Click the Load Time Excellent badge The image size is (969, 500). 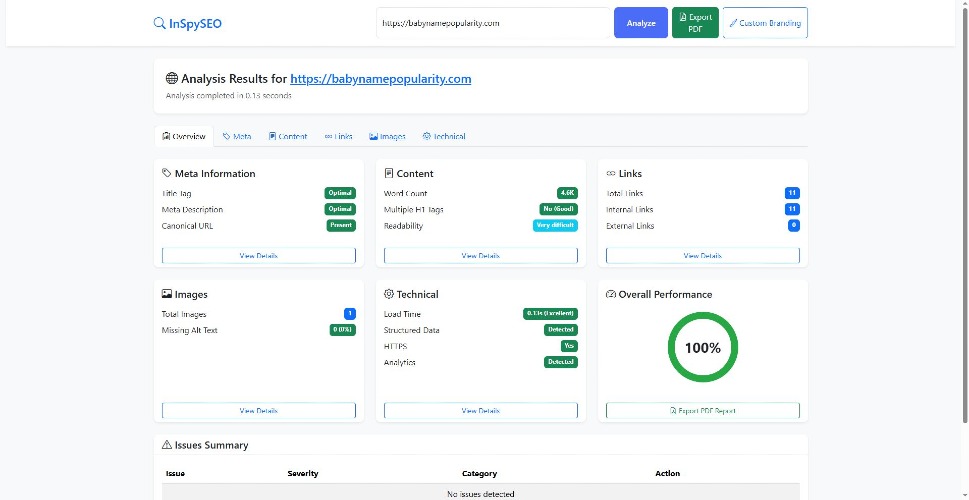click(x=551, y=314)
